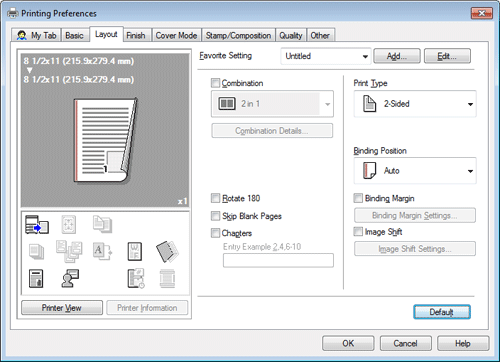This screenshot has width=500, height=362.
Task: Click the Entry Example 2,4,6-10 text
Action: [x=262, y=247]
